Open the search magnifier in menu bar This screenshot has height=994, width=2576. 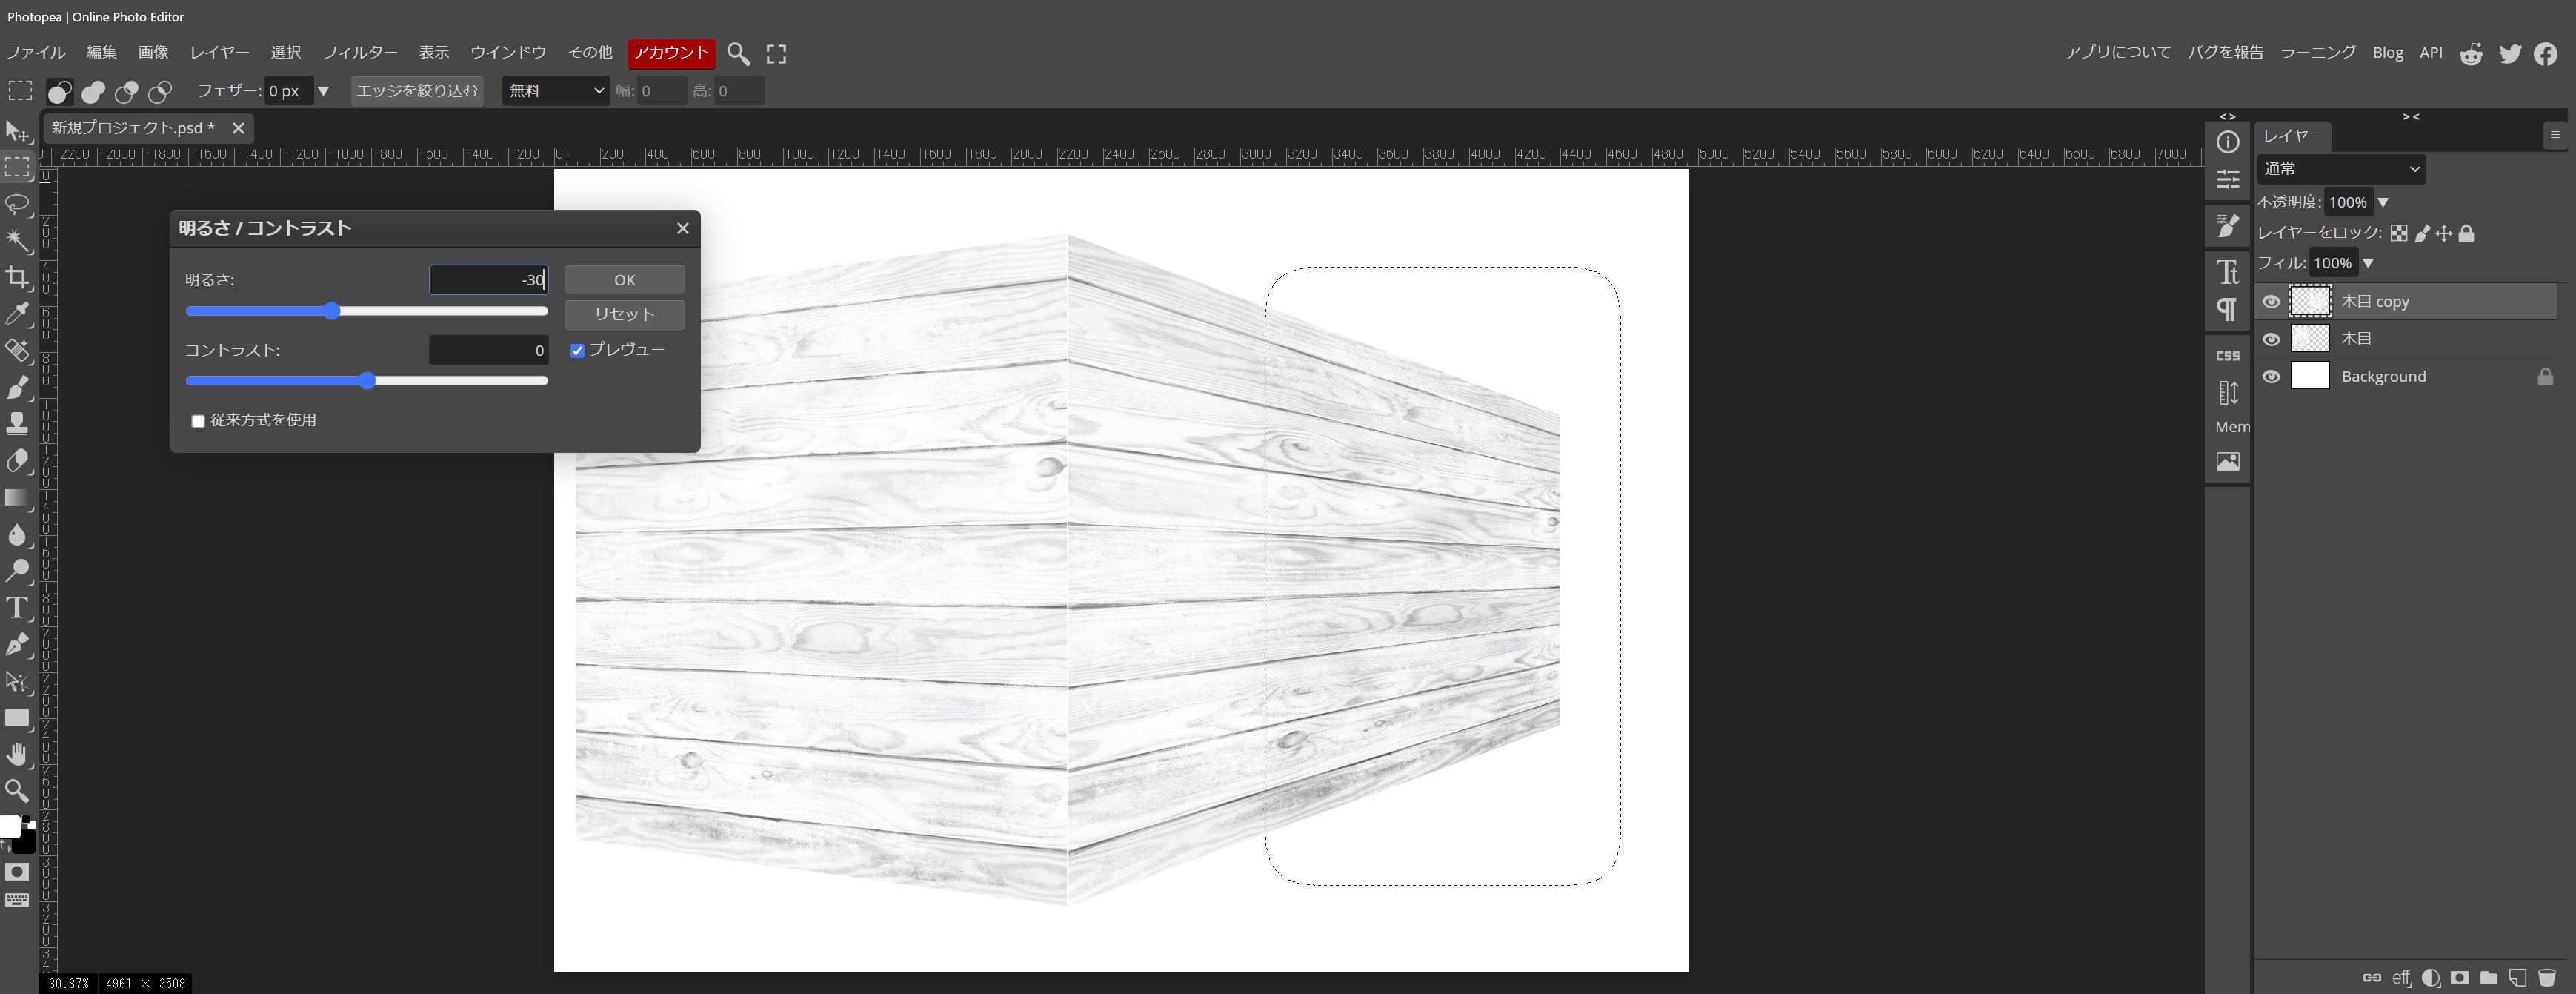coord(738,54)
